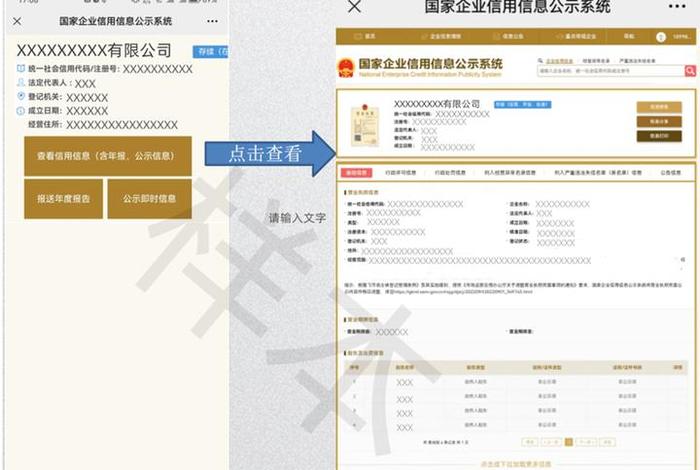Switch to the 行政处罚信息 tab
The height and width of the screenshot is (470, 700).
pyautogui.click(x=450, y=172)
